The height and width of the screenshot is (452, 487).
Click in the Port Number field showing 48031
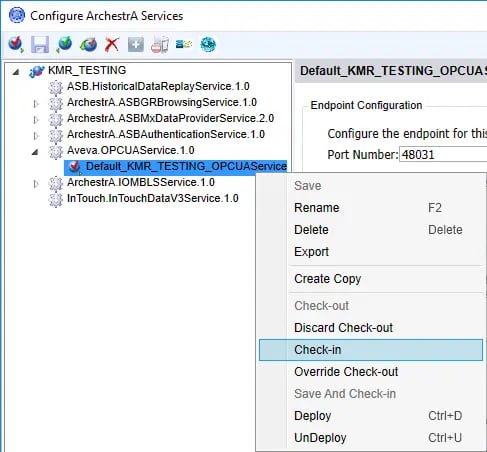pos(443,154)
